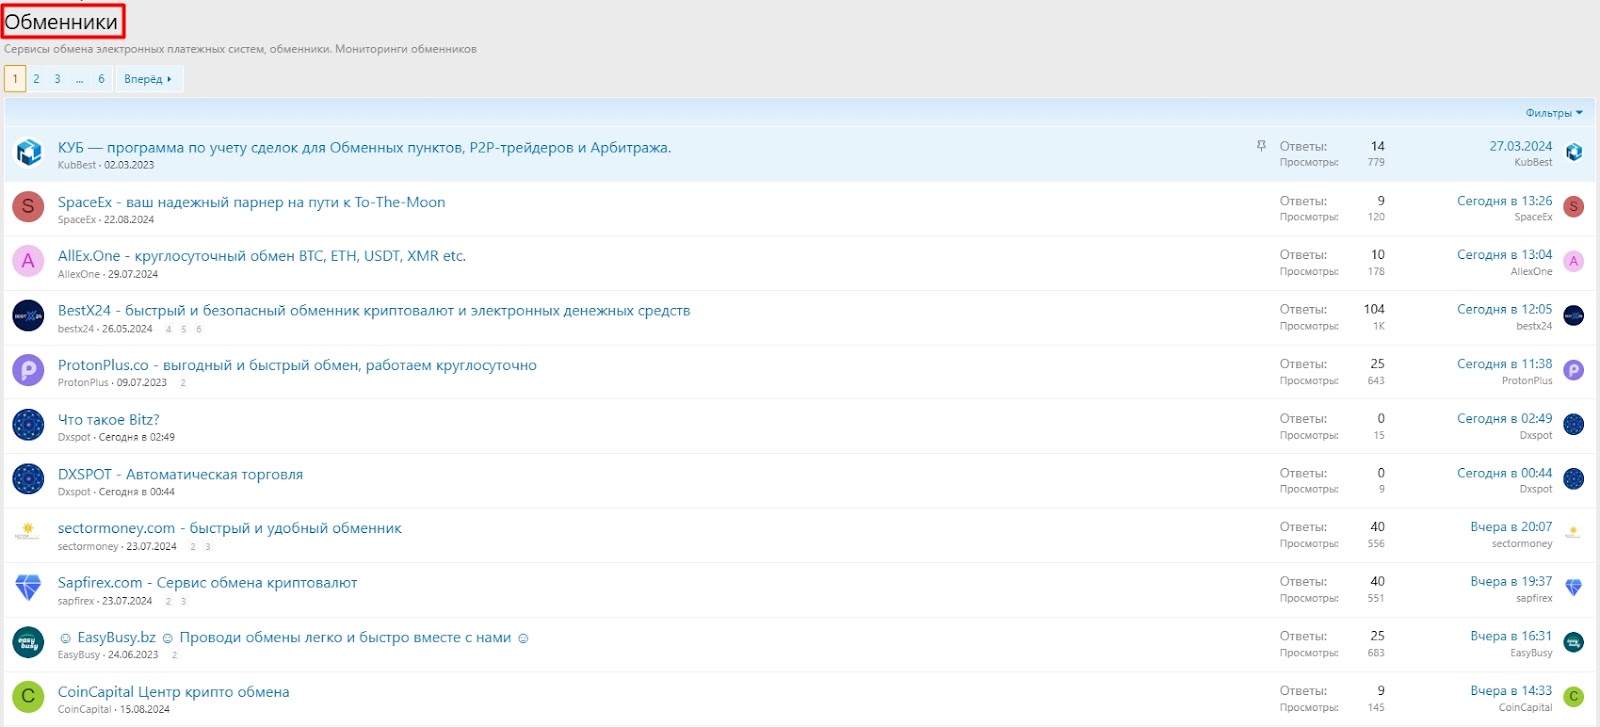Go to page 1 of thread list
Viewport: 1600px width, 727px height.
click(x=15, y=79)
